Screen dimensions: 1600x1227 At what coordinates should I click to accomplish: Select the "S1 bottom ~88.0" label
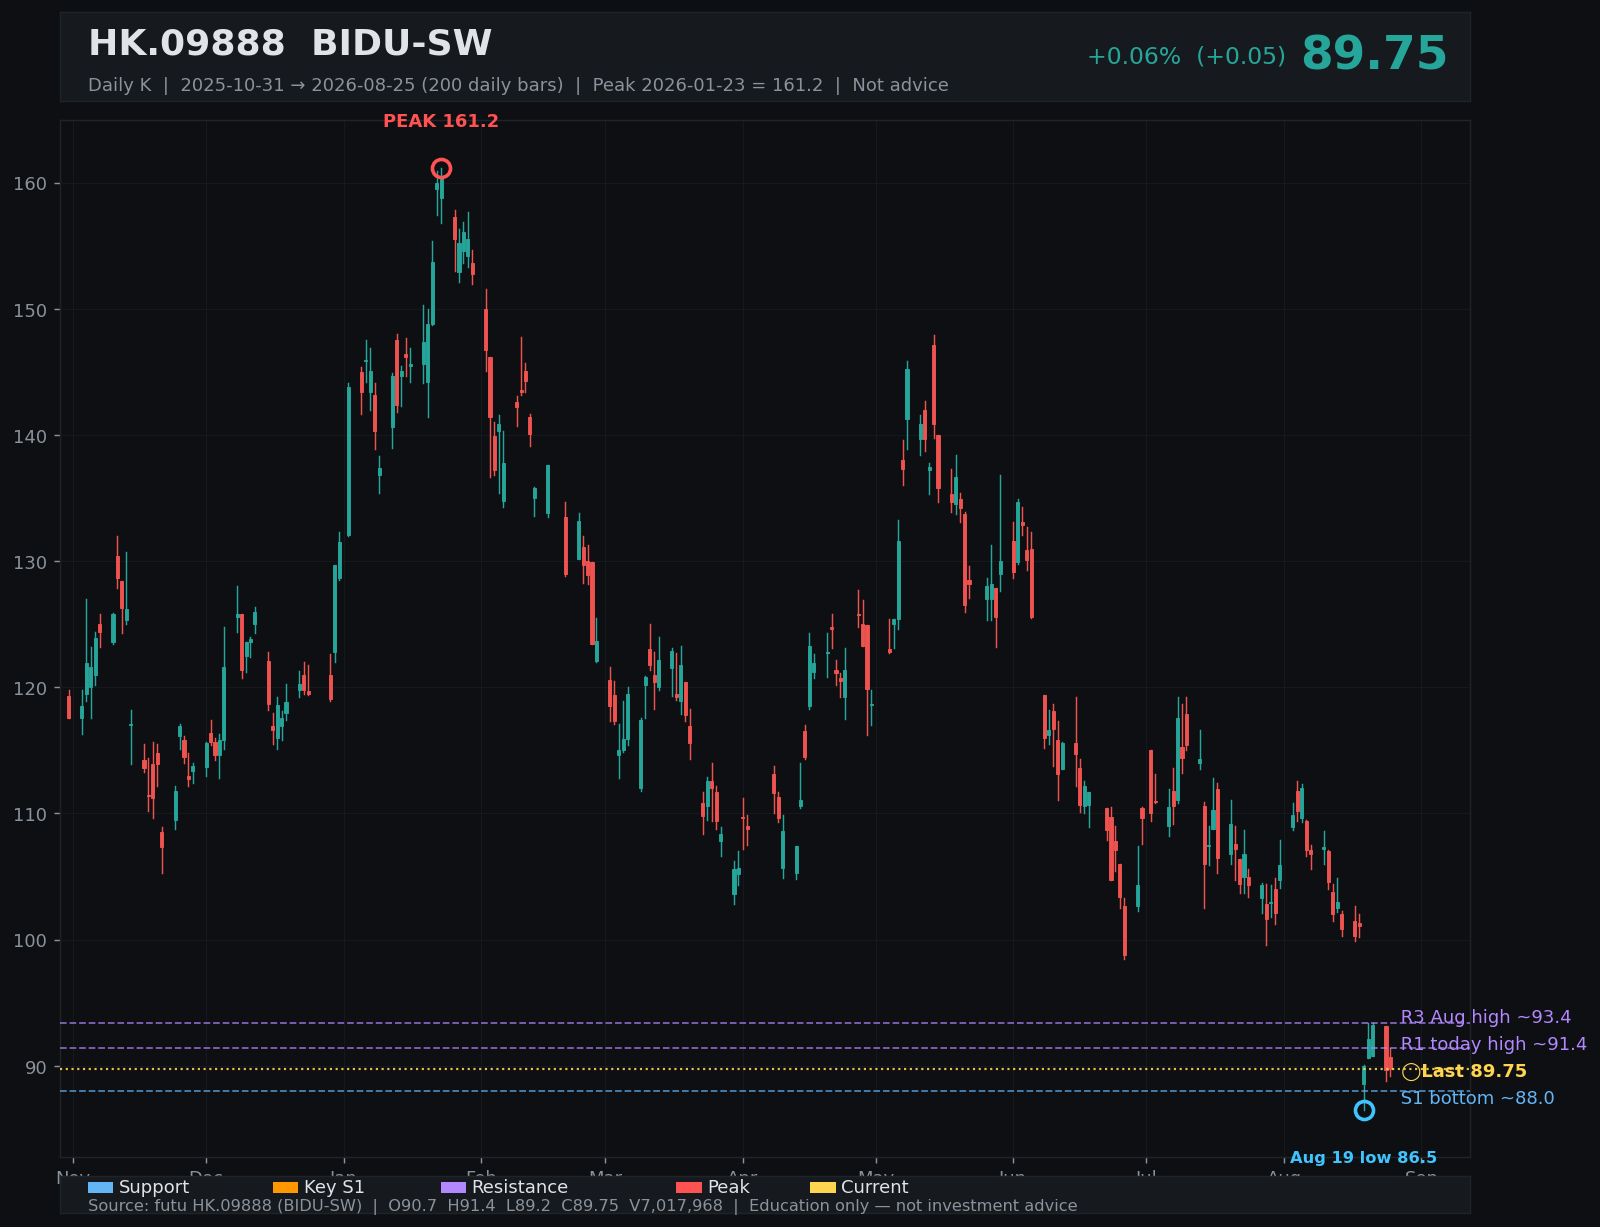tap(1477, 1098)
